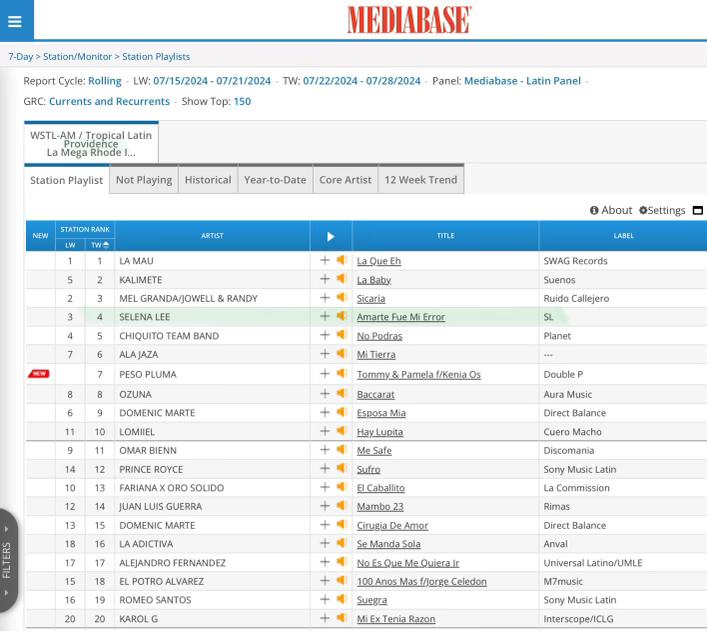Change panel Mediabase - Latin Panel
Image resolution: width=707 pixels, height=631 pixels.
522,81
